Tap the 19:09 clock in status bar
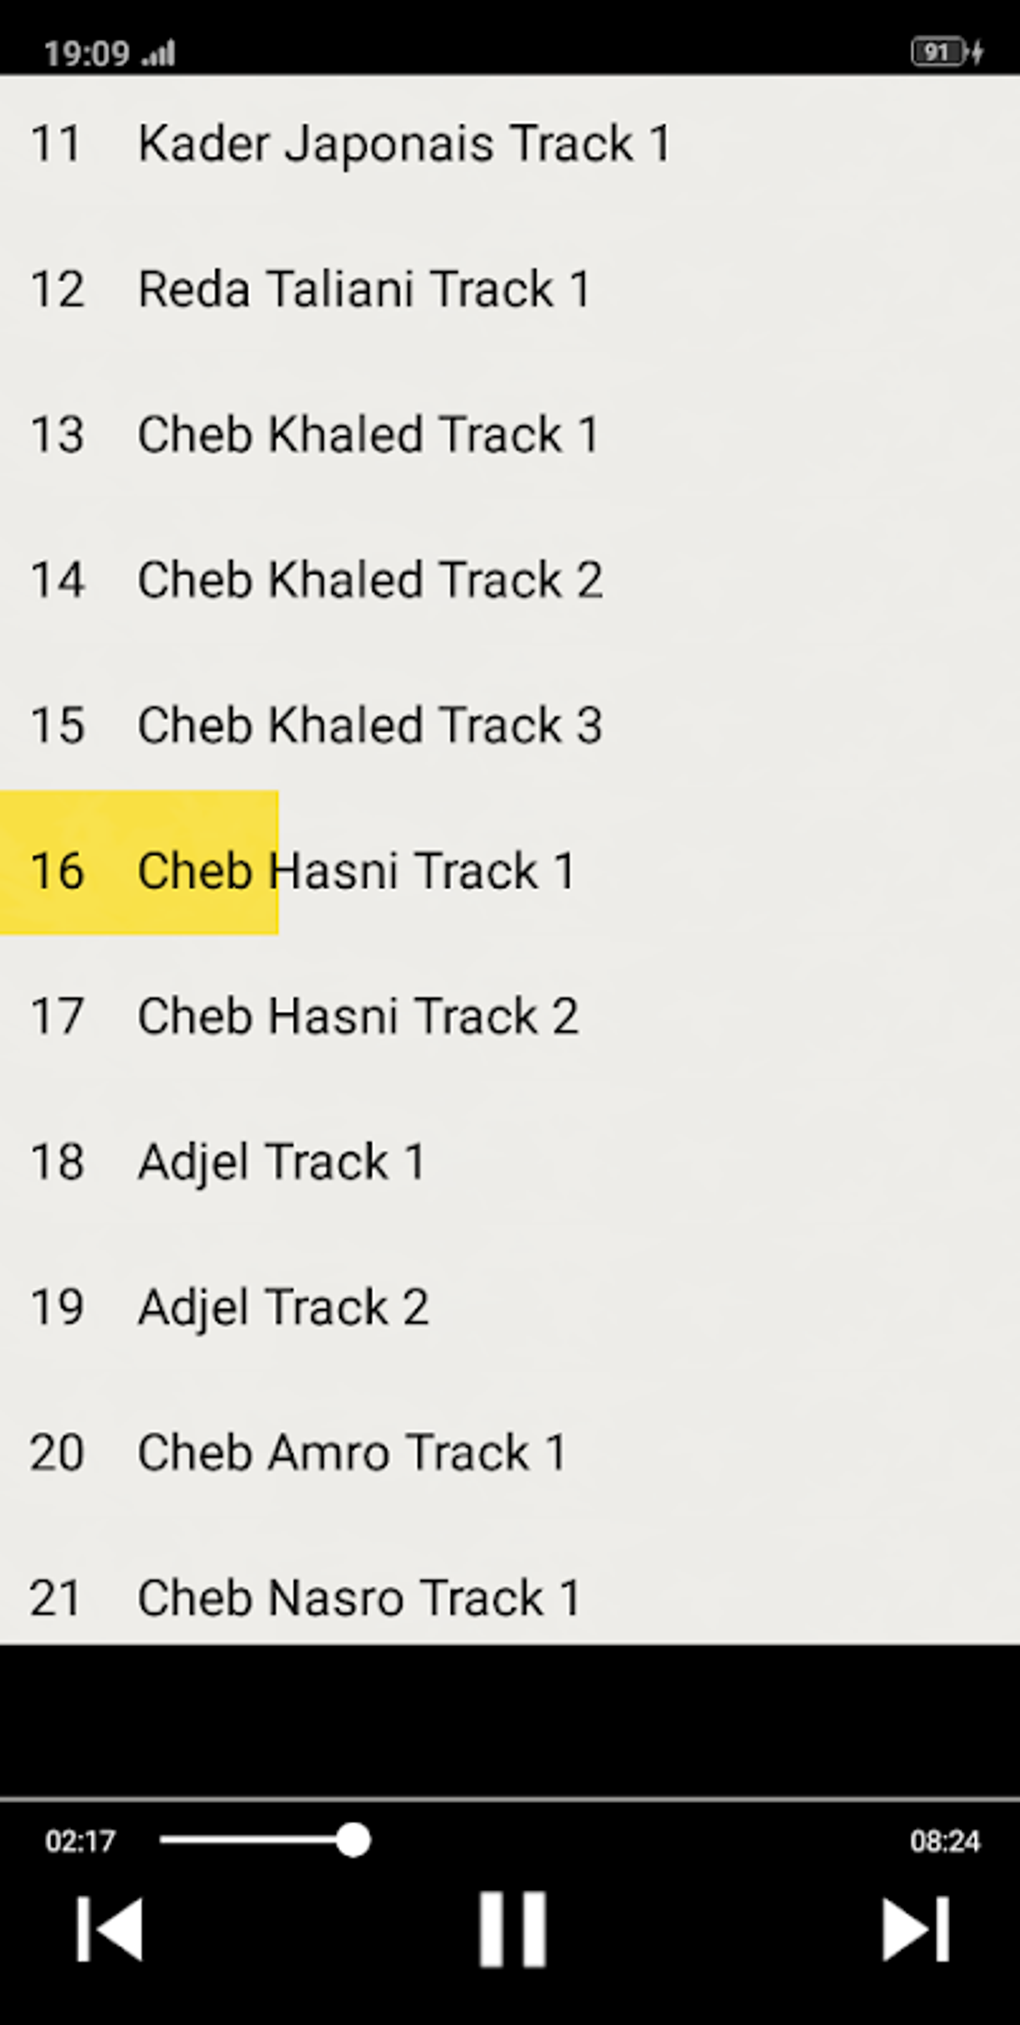The width and height of the screenshot is (1020, 2025). (87, 53)
